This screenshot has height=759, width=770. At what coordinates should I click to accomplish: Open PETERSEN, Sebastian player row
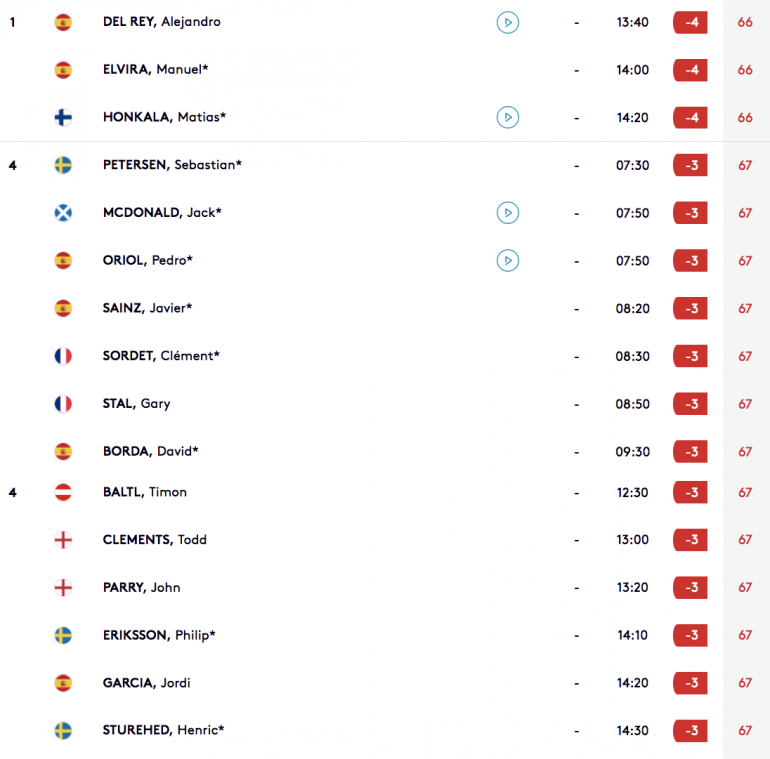pyautogui.click(x=385, y=165)
